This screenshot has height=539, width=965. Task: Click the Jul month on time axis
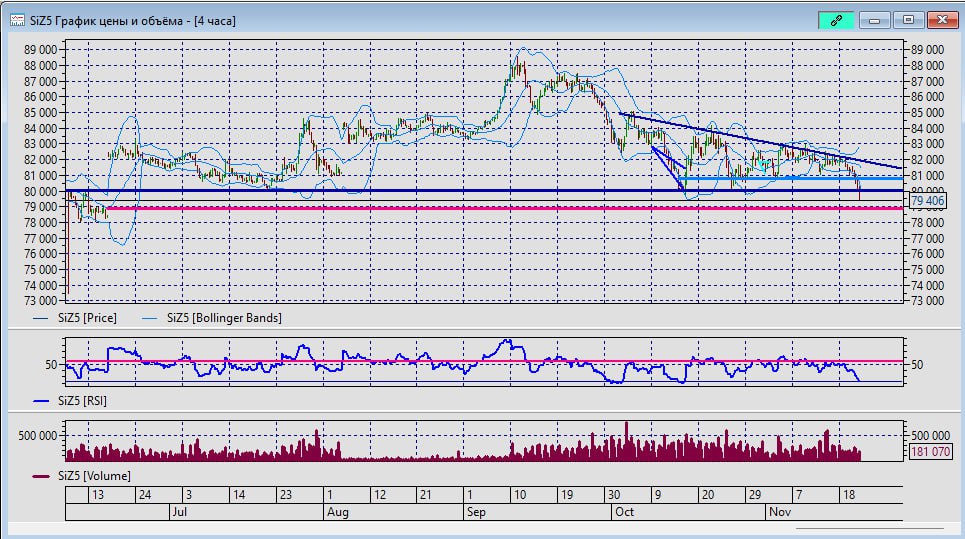pyautogui.click(x=180, y=512)
